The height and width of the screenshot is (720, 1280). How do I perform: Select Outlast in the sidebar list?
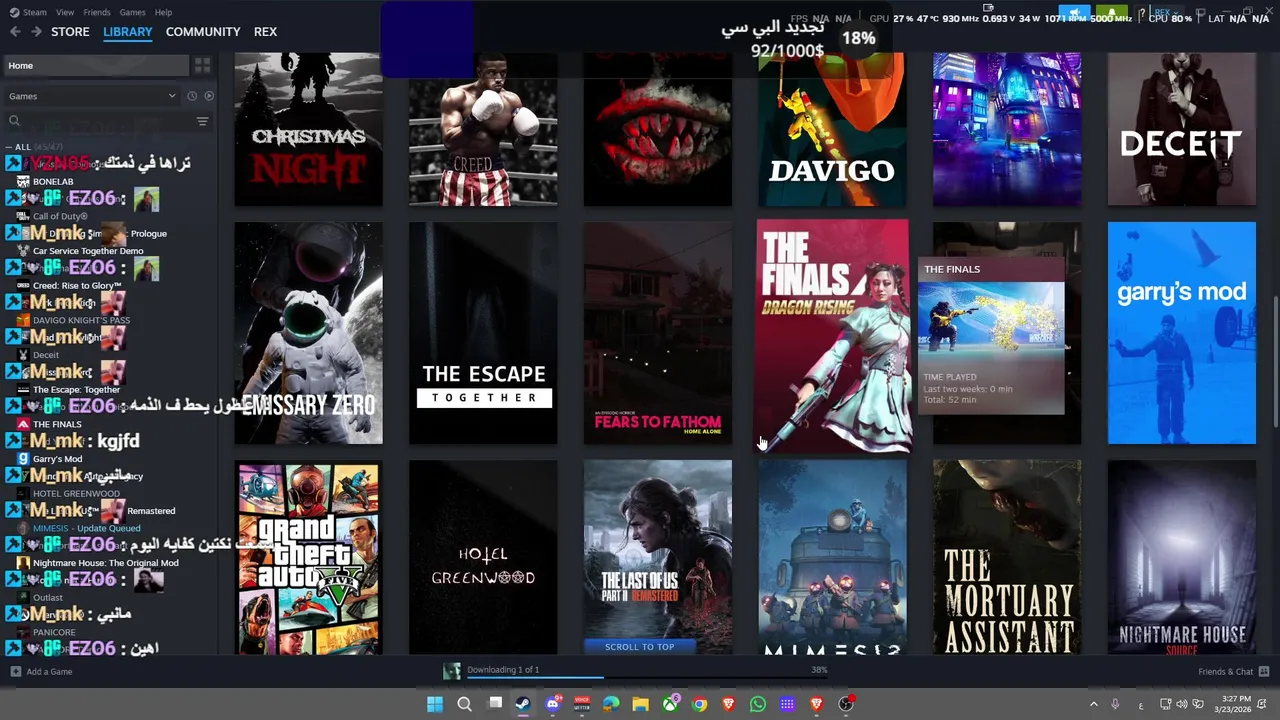click(47, 598)
